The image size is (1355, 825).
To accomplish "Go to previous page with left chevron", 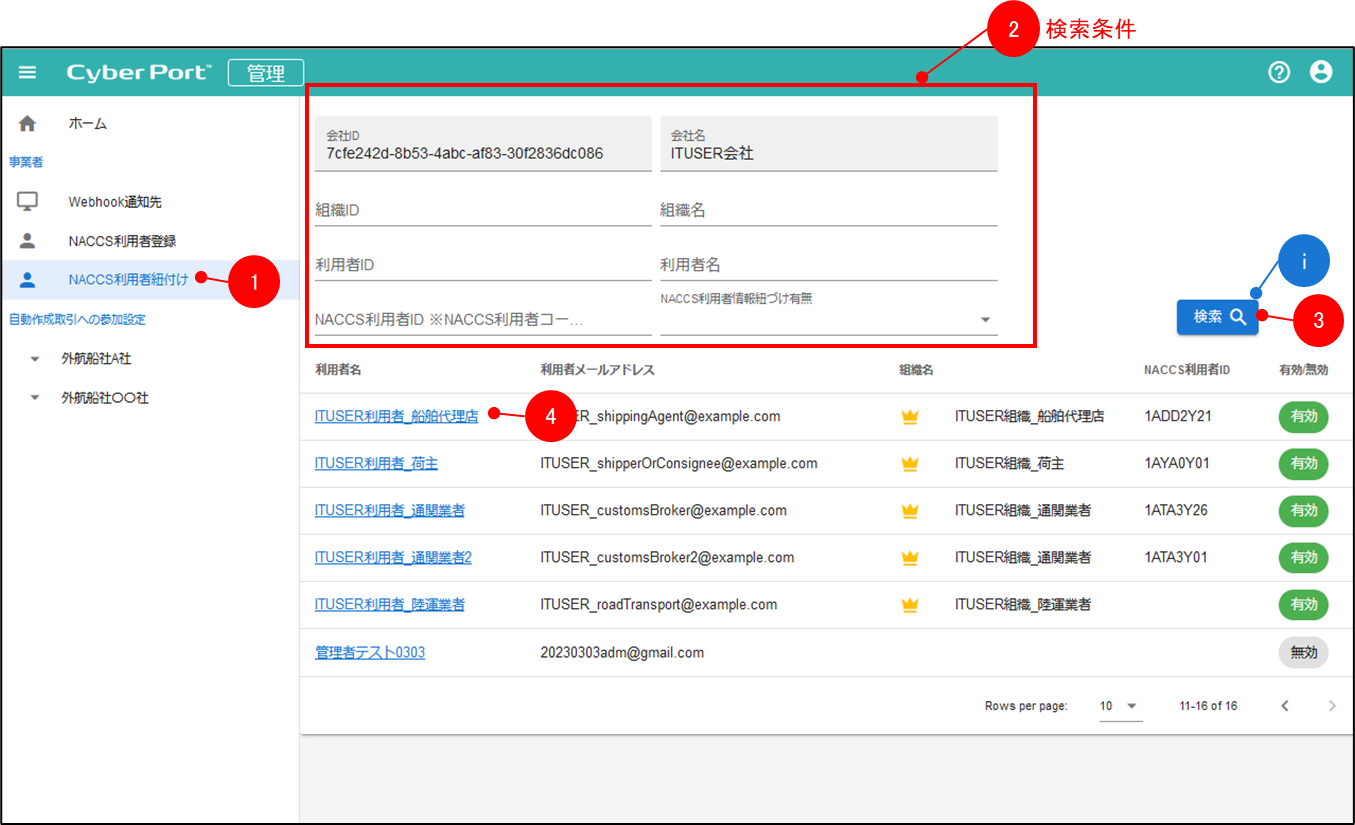I will point(1285,706).
